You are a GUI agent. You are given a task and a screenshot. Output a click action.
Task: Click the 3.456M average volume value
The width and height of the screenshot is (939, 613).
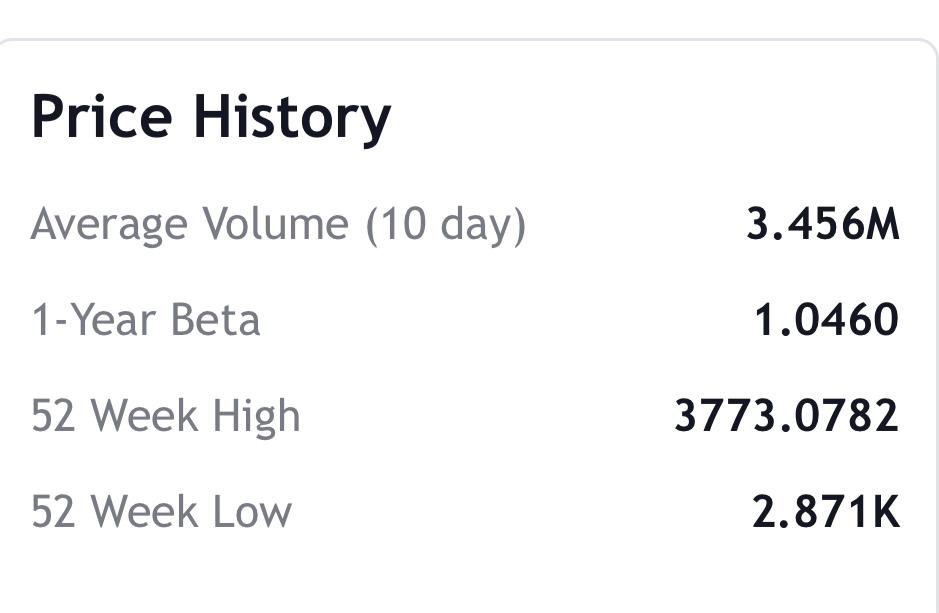point(822,225)
